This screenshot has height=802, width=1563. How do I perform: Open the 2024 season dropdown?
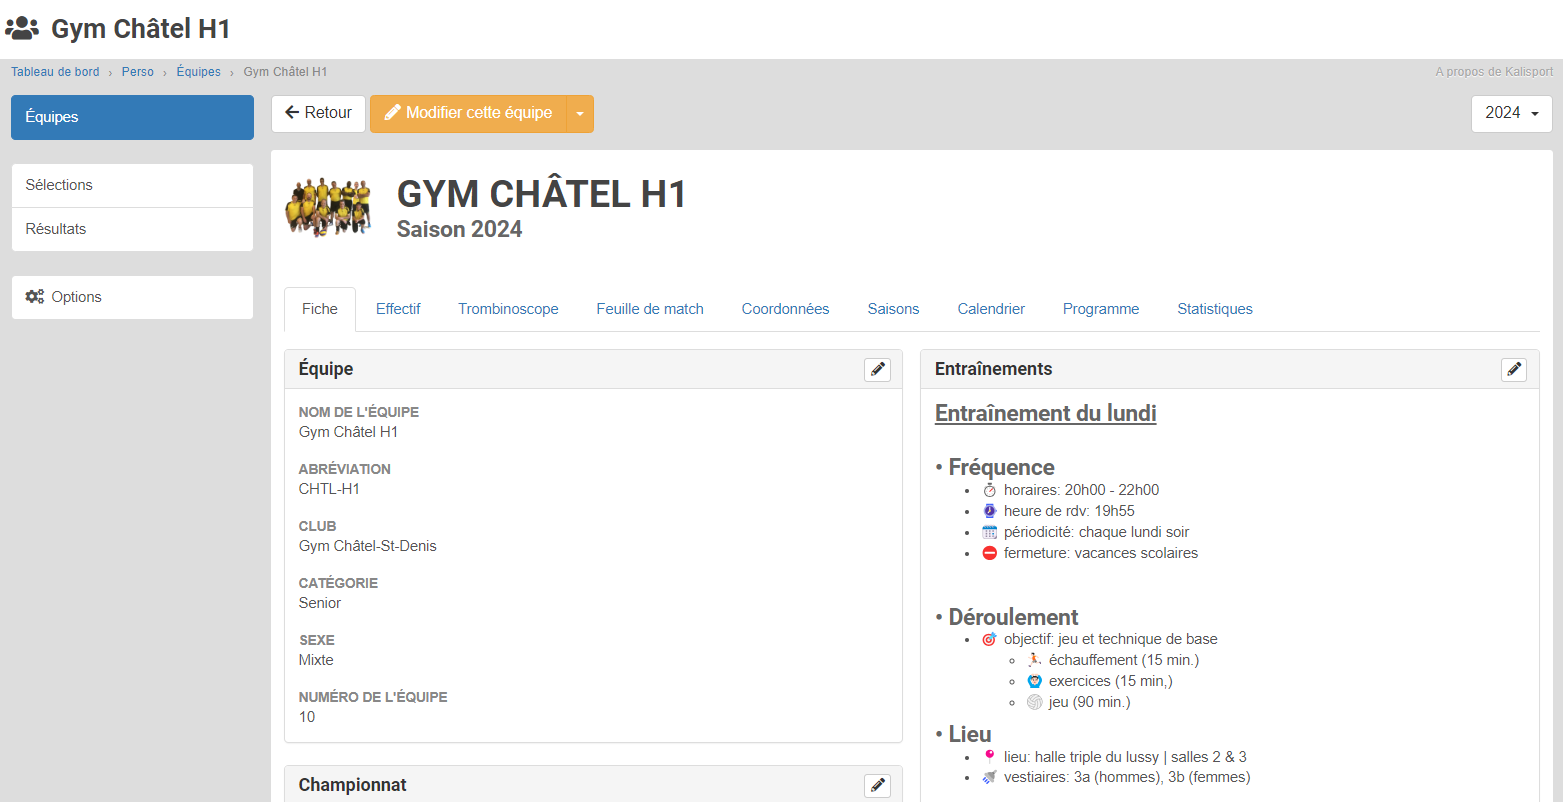pyautogui.click(x=1511, y=114)
